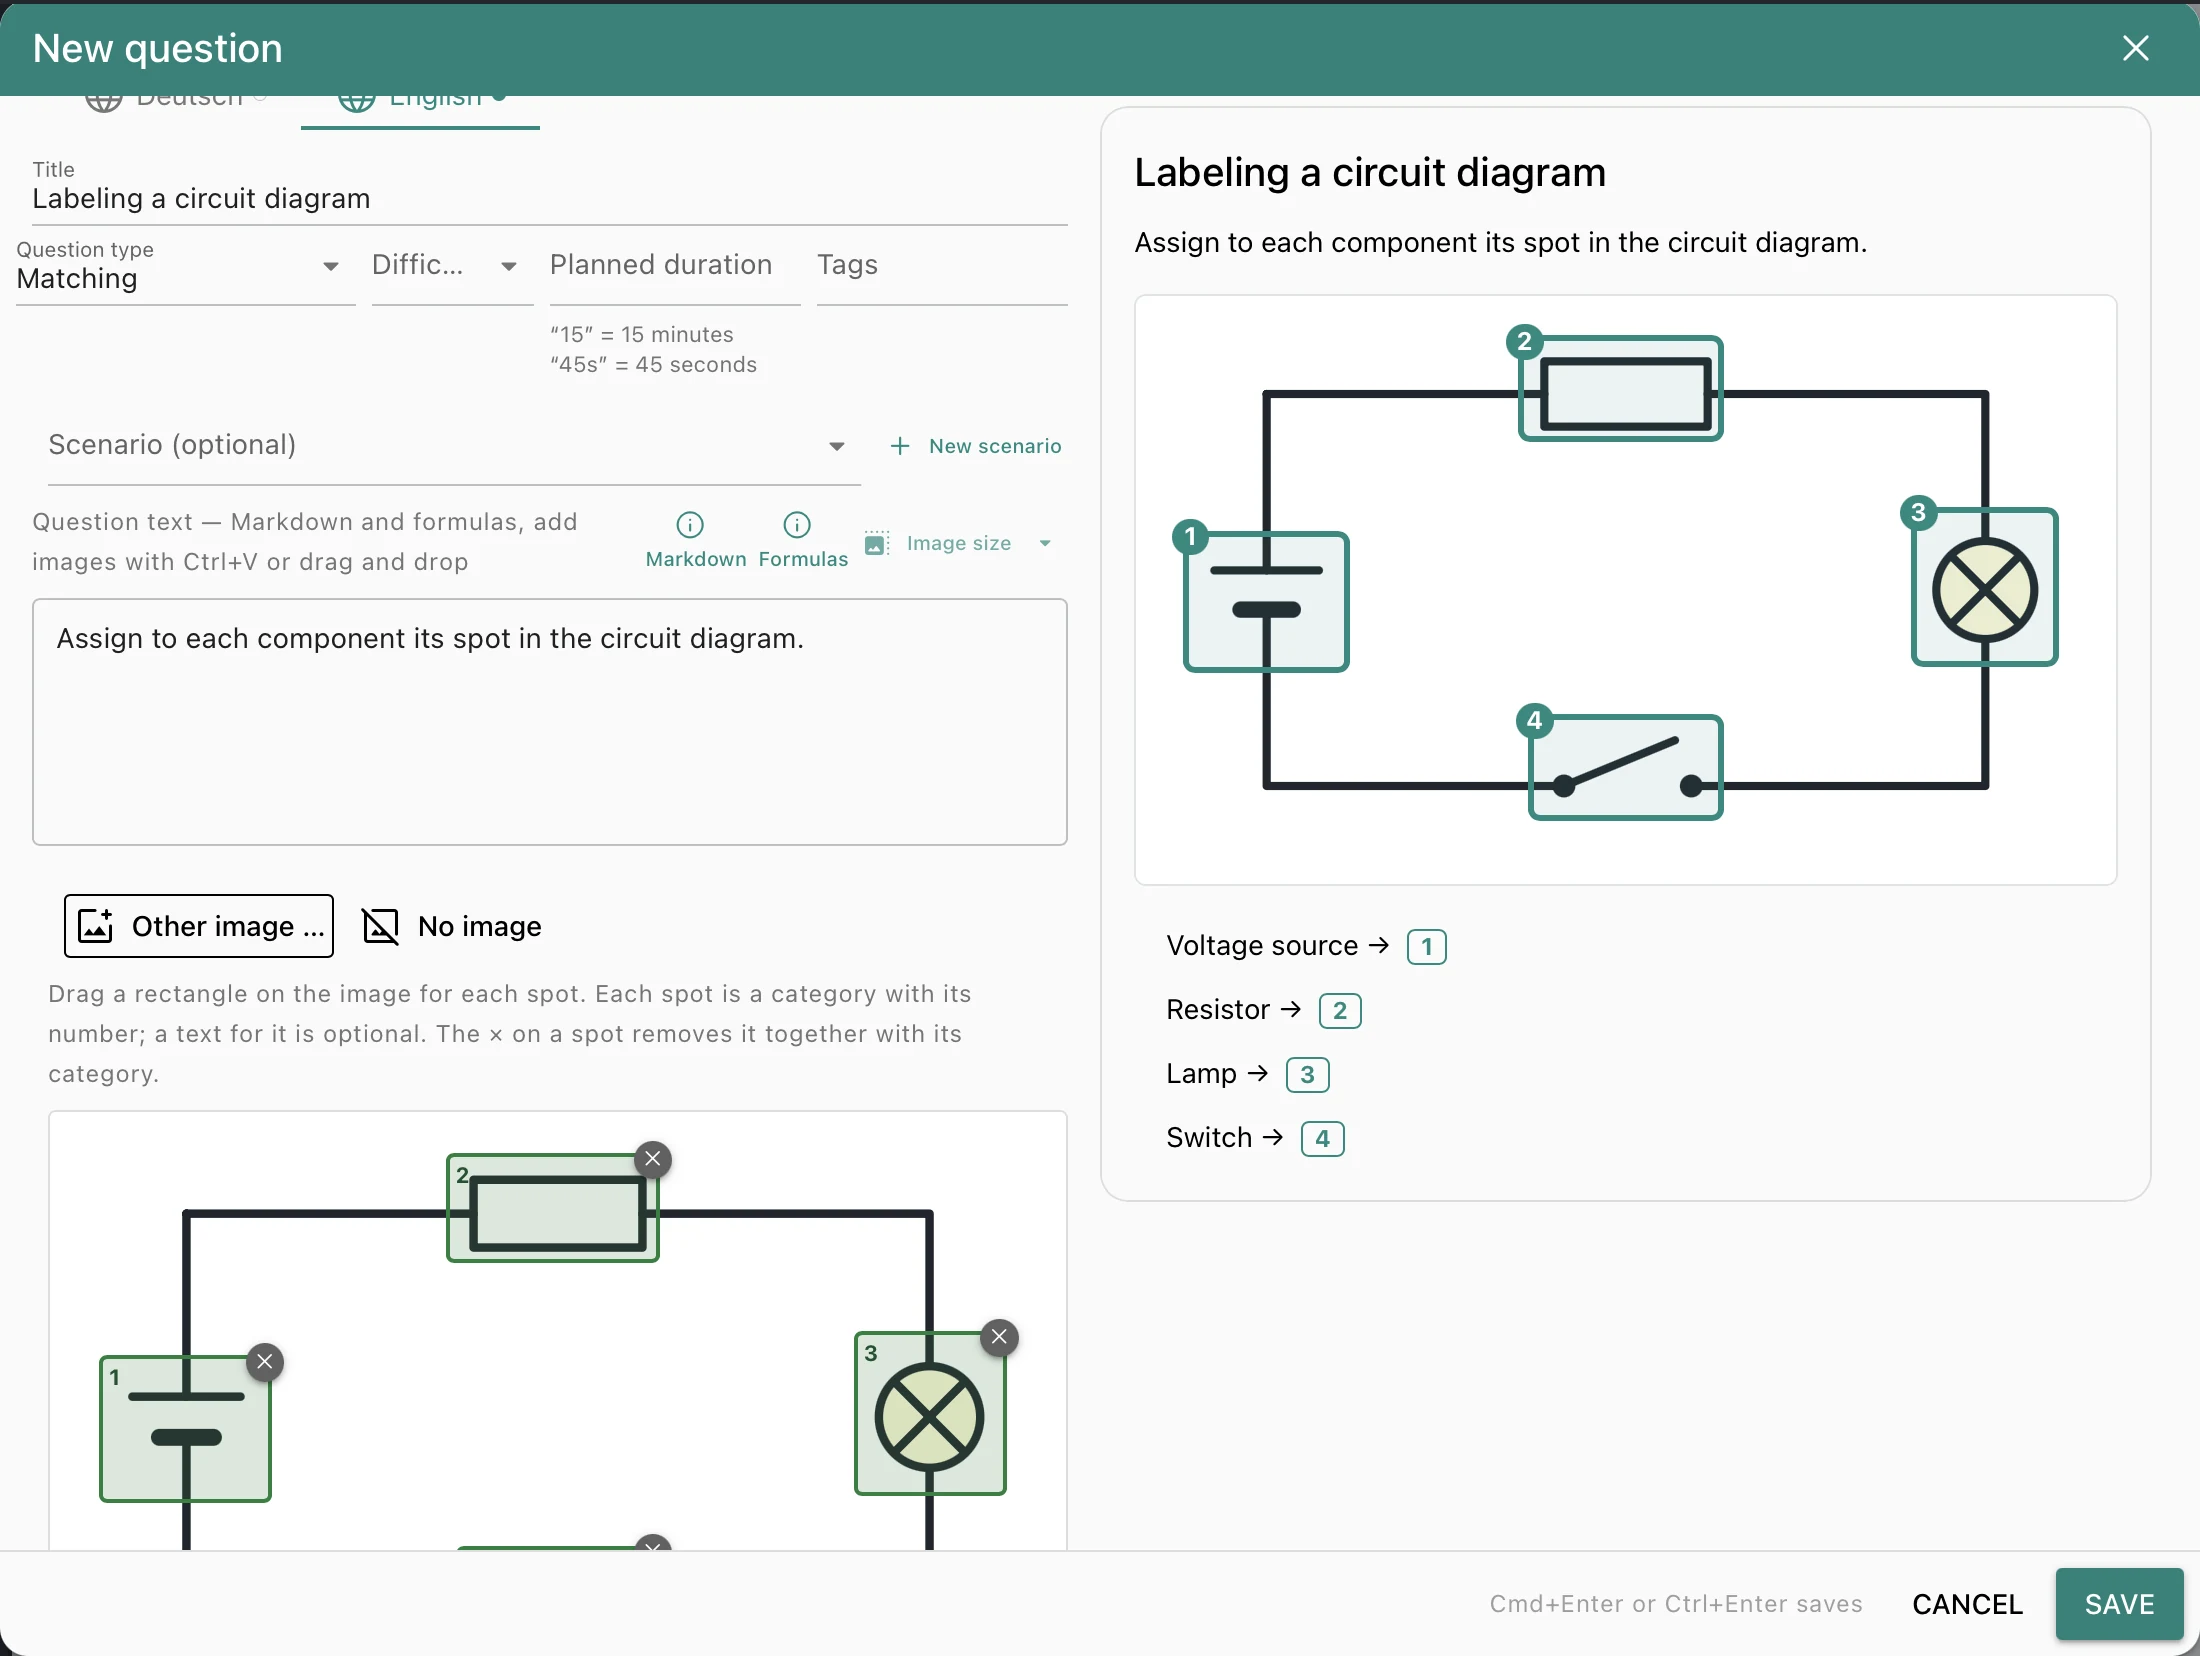Open the Formulas help info icon
Screen dimensions: 2200x1656
click(797, 524)
